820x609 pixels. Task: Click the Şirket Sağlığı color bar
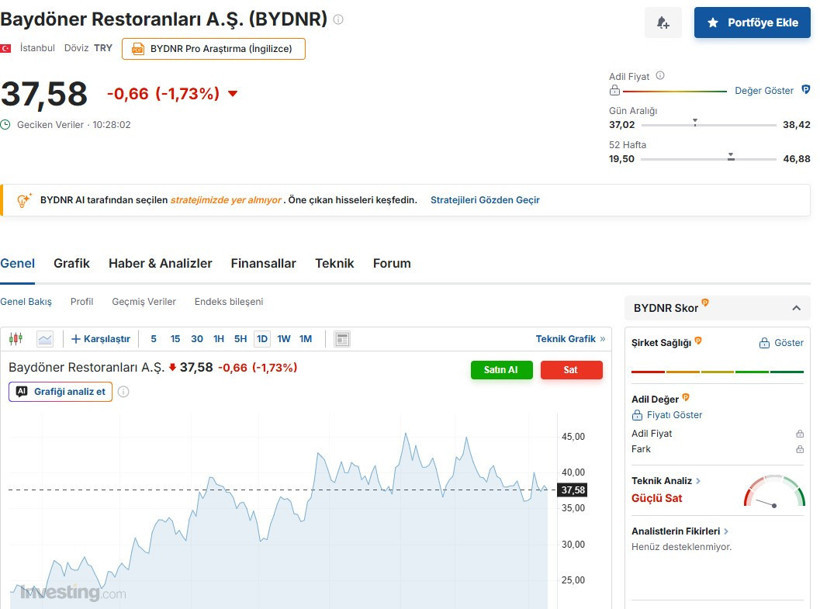click(717, 372)
